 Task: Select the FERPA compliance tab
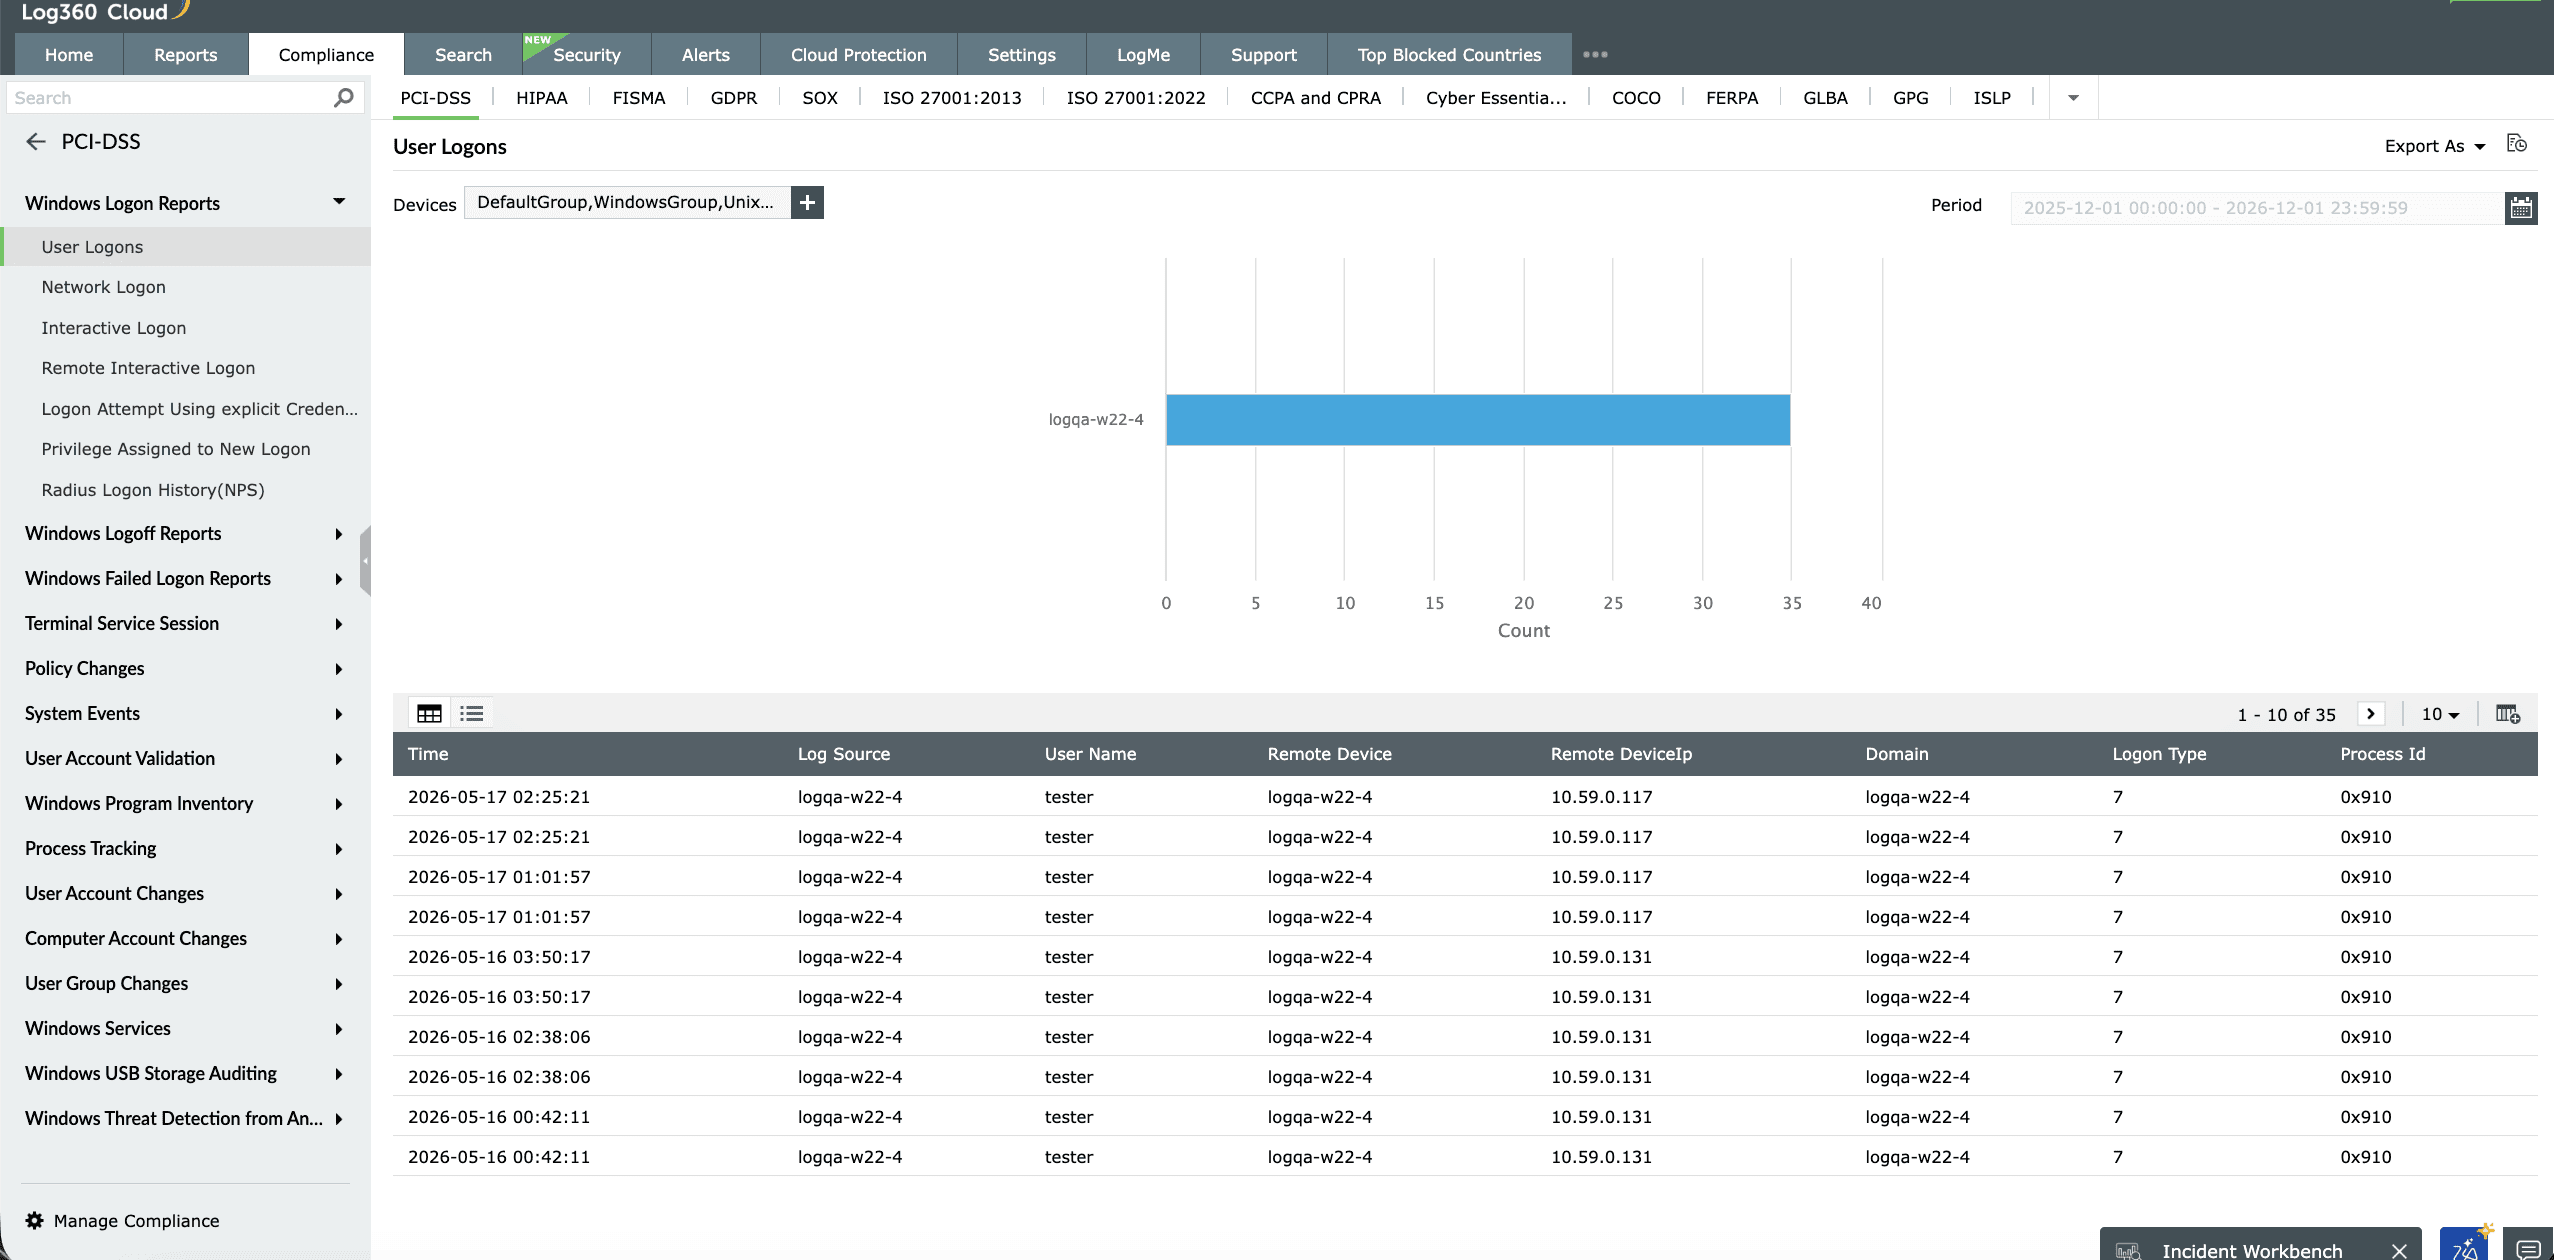coord(1732,98)
